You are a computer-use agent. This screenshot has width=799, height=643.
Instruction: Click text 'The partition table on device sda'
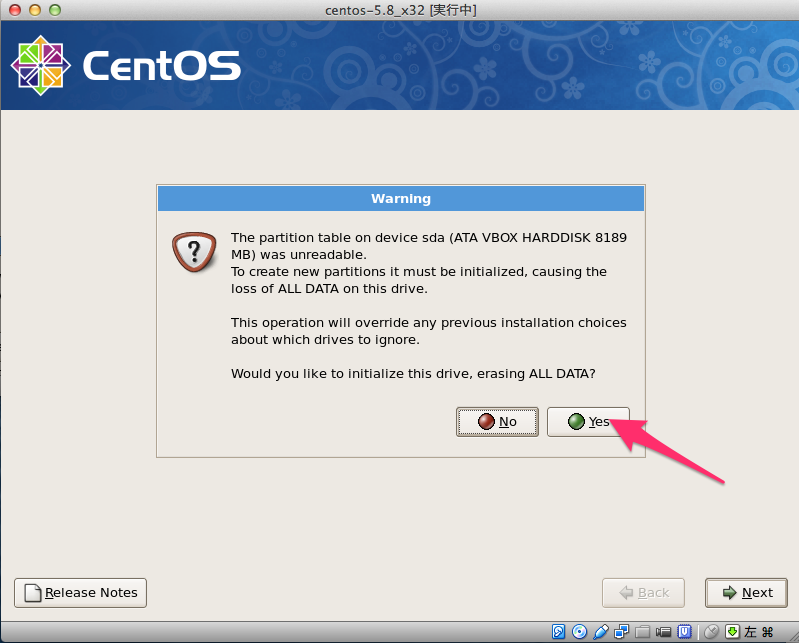[x=338, y=238]
